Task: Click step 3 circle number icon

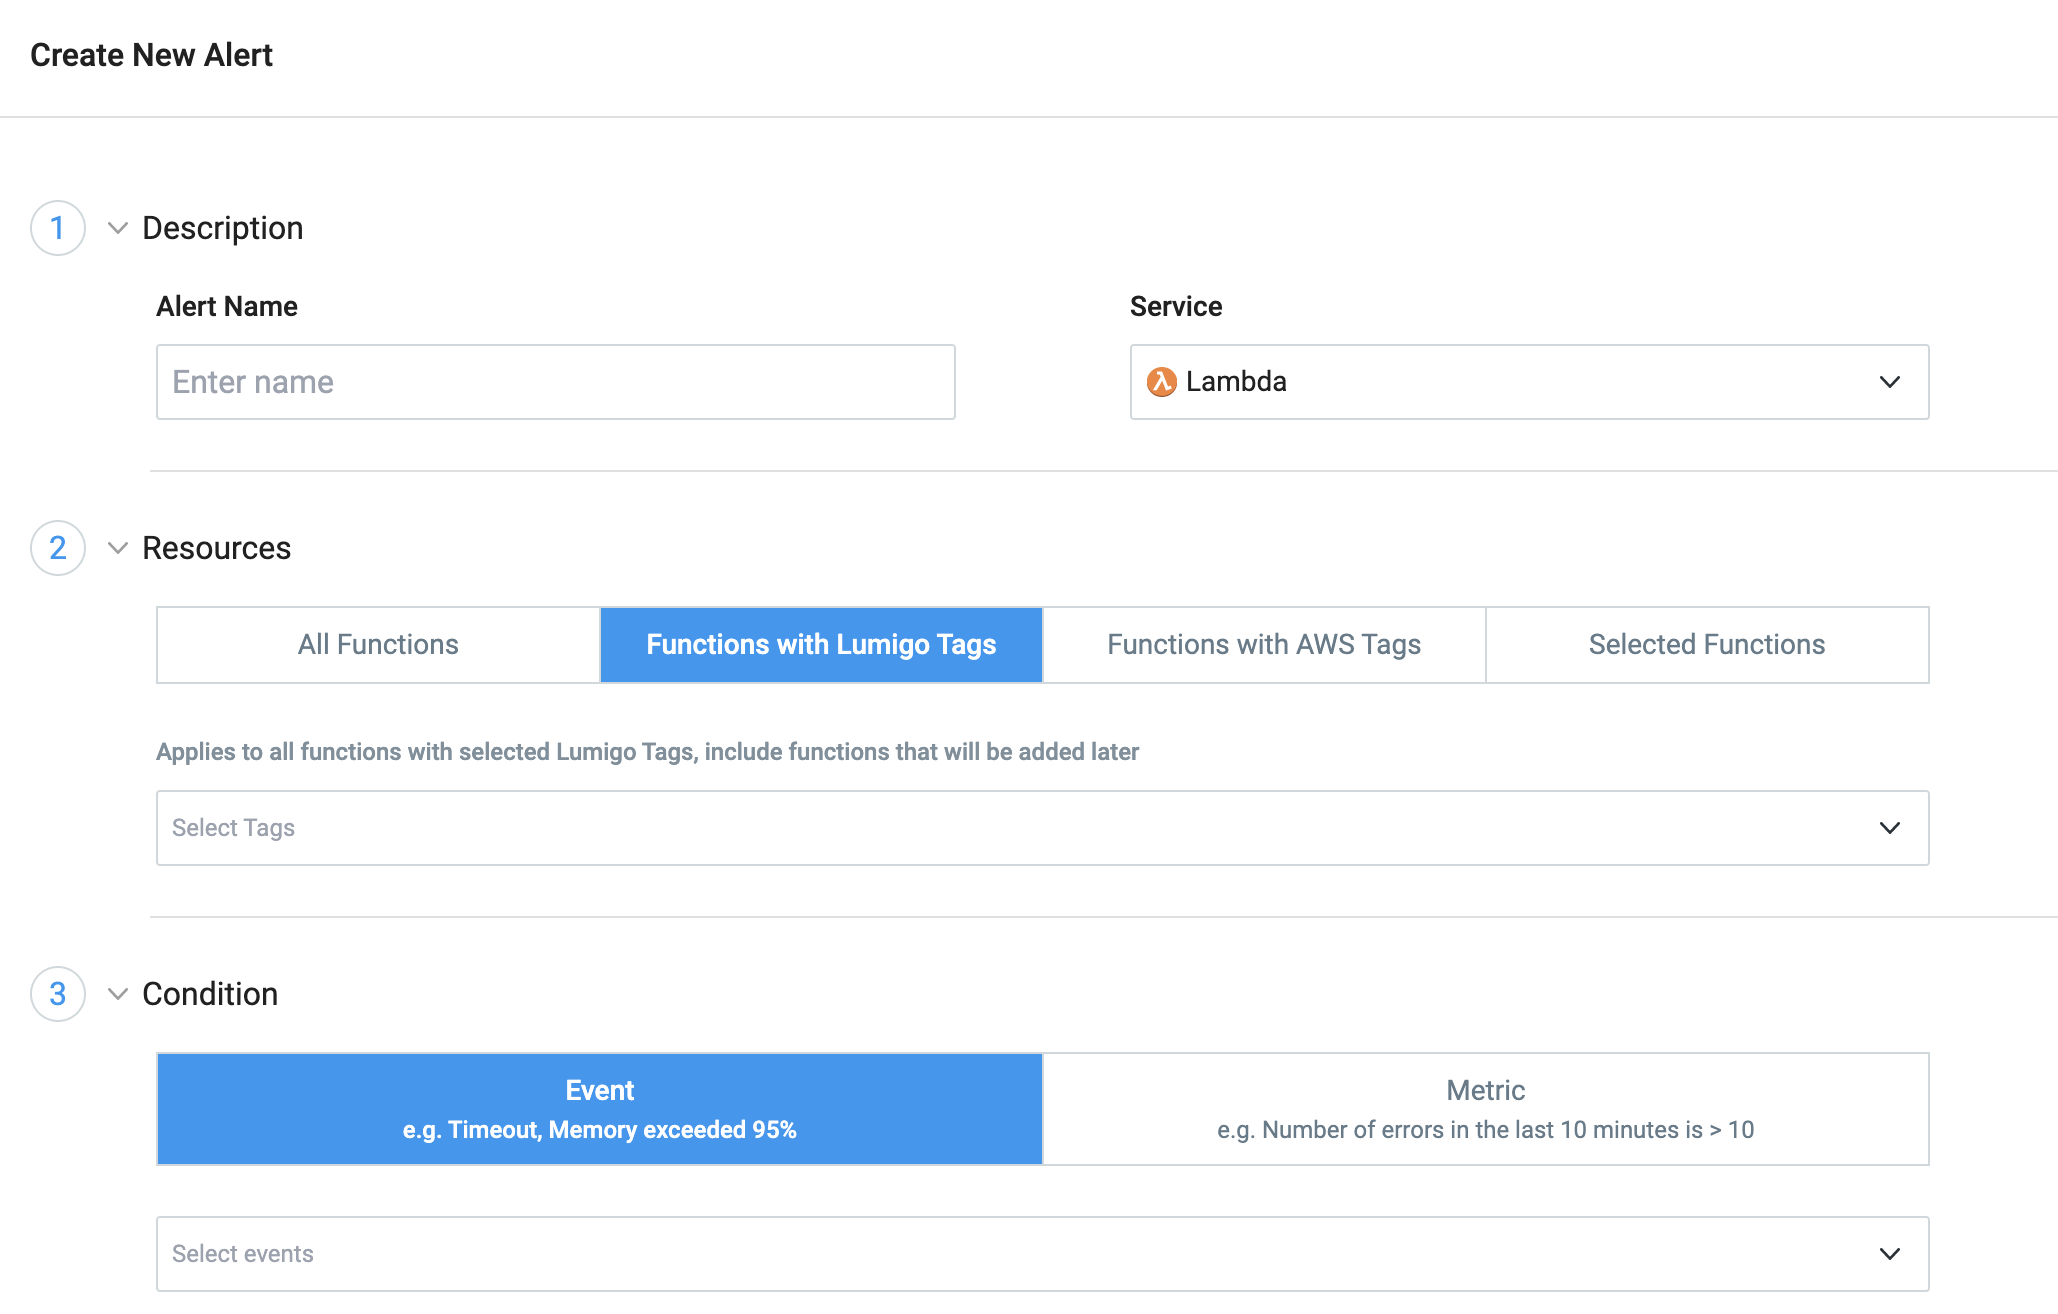Action: tap(58, 994)
